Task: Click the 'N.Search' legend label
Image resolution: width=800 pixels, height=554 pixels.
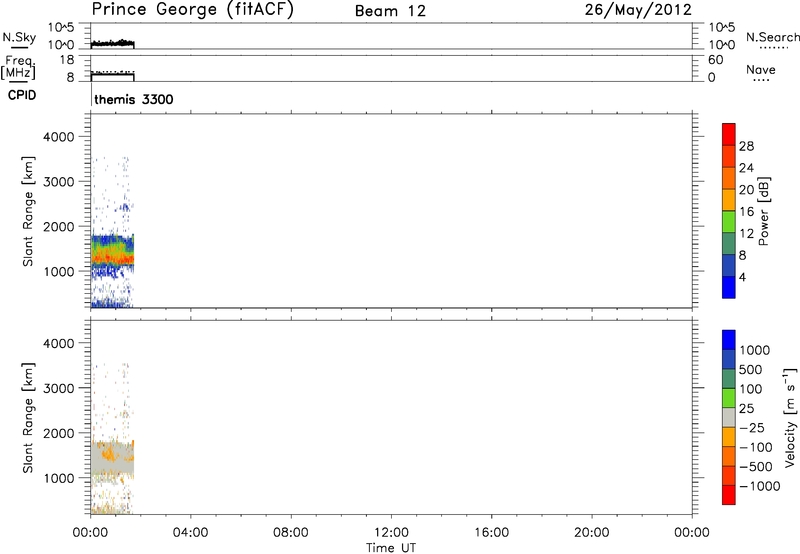Action: point(772,37)
